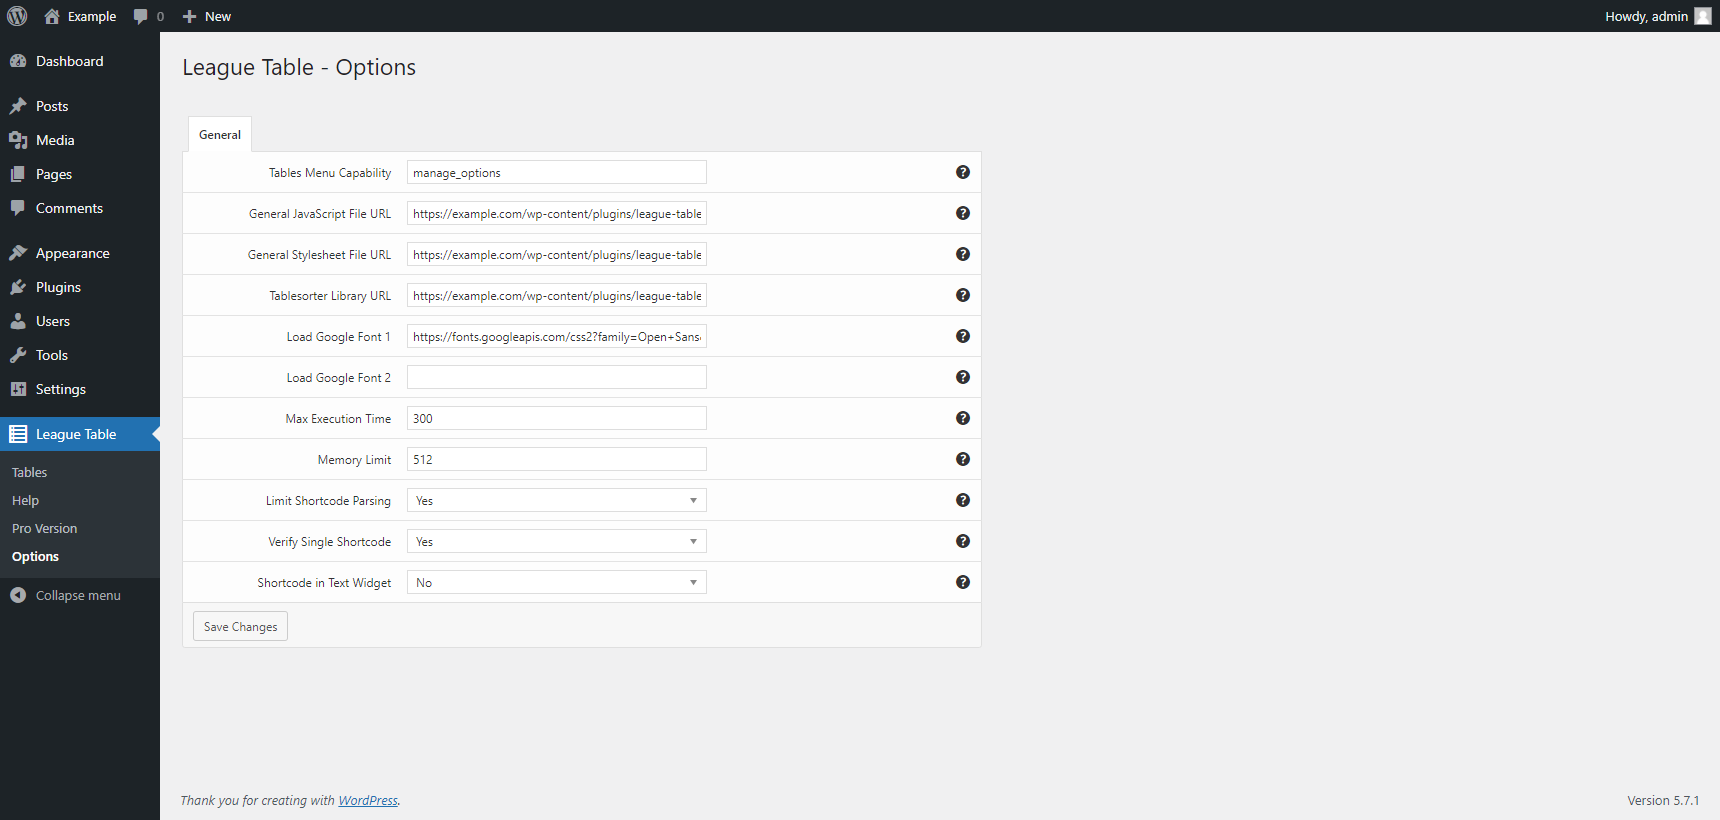The width and height of the screenshot is (1720, 820).
Task: Click the comments bubble icon in admin bar
Action: click(x=141, y=16)
